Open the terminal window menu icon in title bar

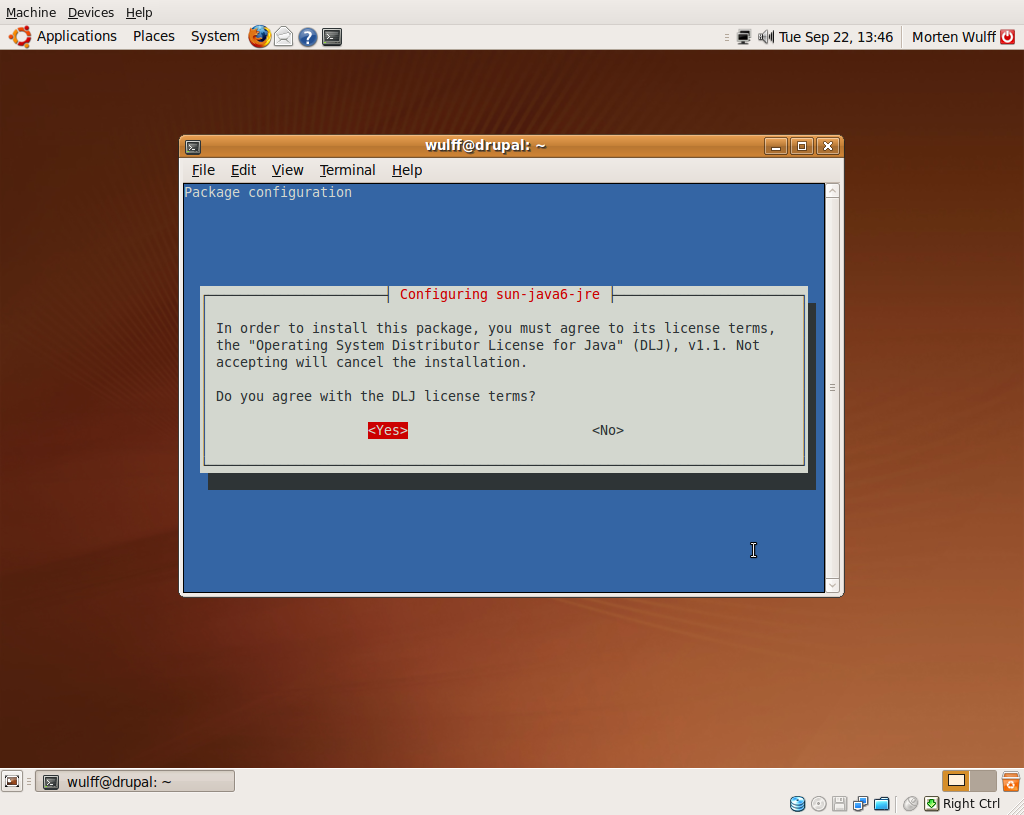coord(193,146)
